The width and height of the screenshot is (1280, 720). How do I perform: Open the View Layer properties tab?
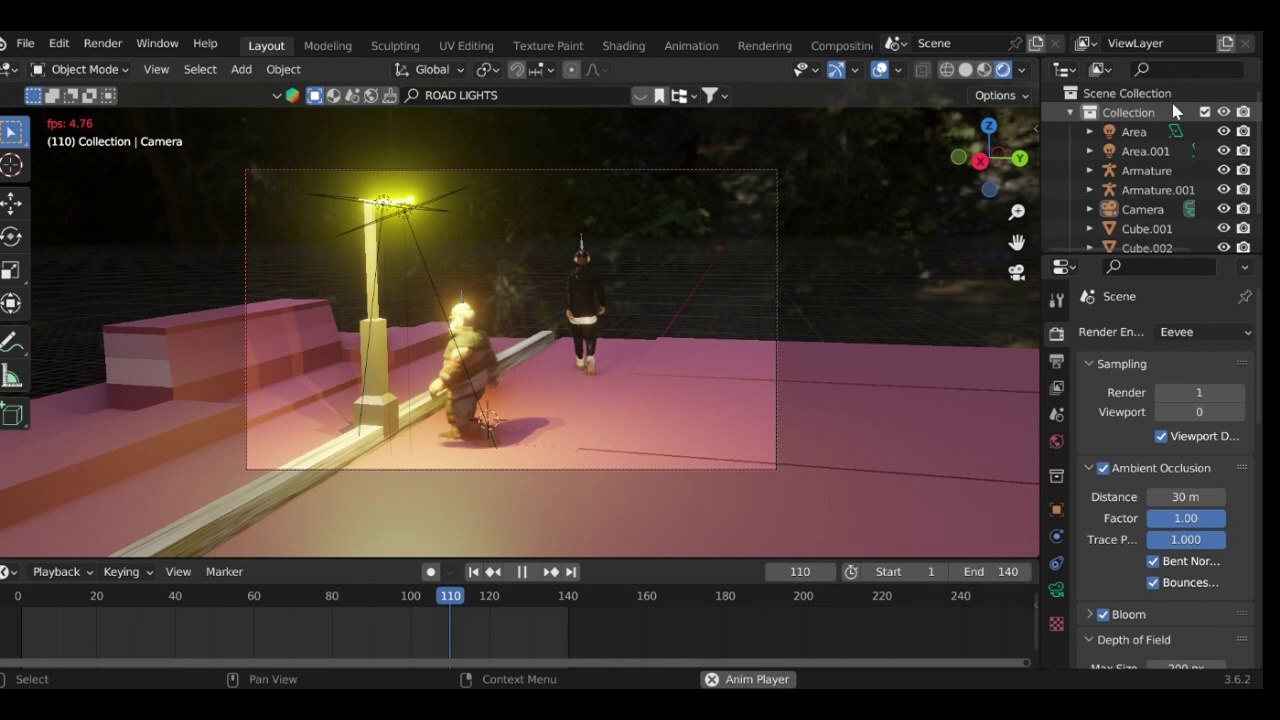[x=1057, y=387]
